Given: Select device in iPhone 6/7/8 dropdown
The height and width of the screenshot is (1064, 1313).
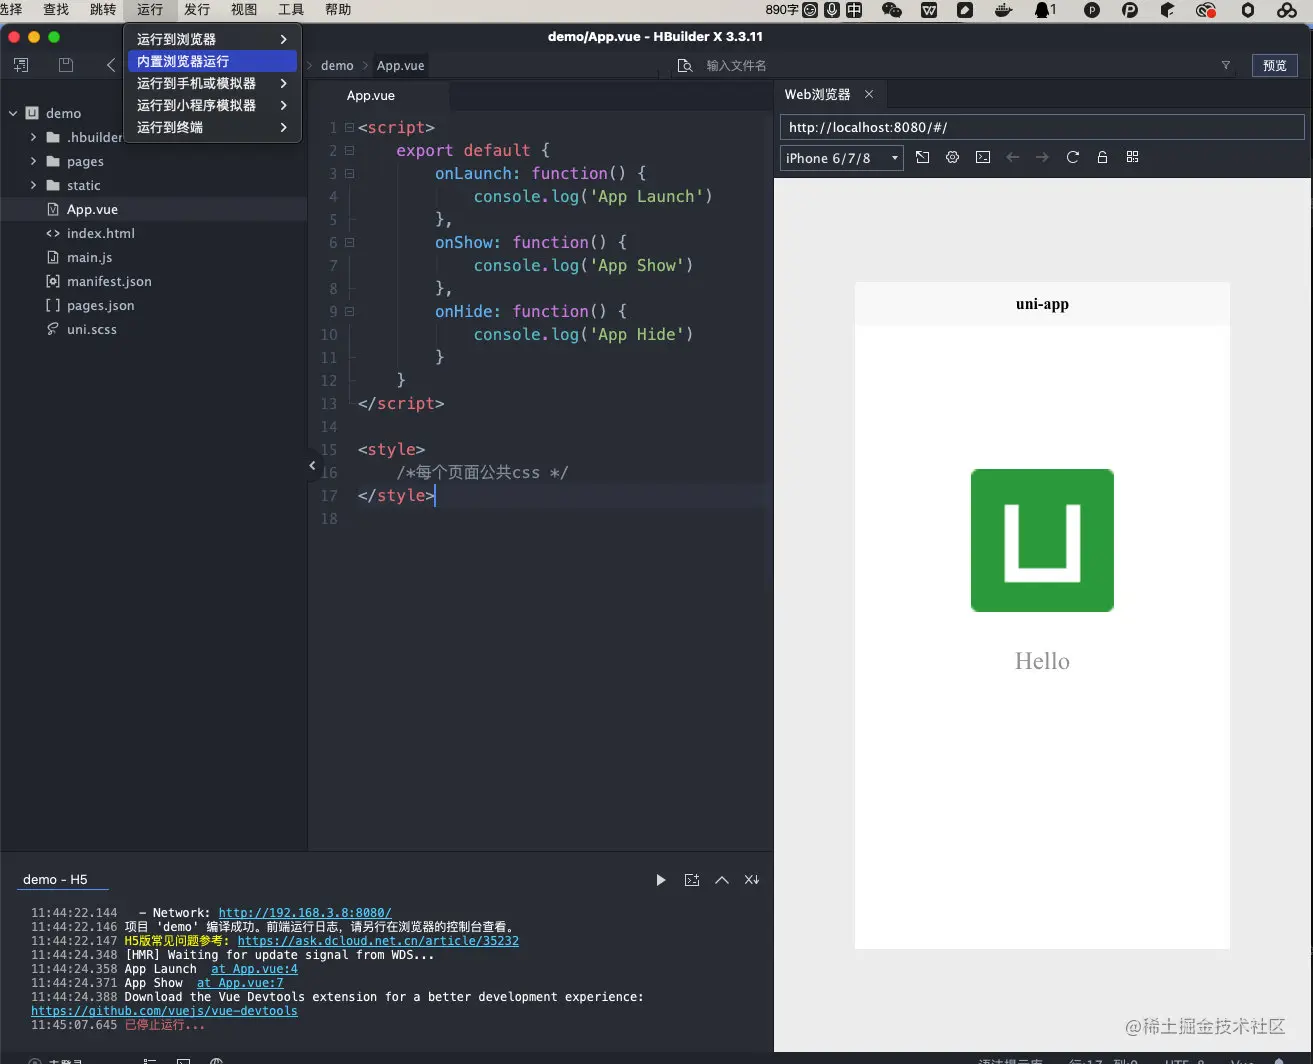Looking at the screenshot, I should pyautogui.click(x=842, y=158).
